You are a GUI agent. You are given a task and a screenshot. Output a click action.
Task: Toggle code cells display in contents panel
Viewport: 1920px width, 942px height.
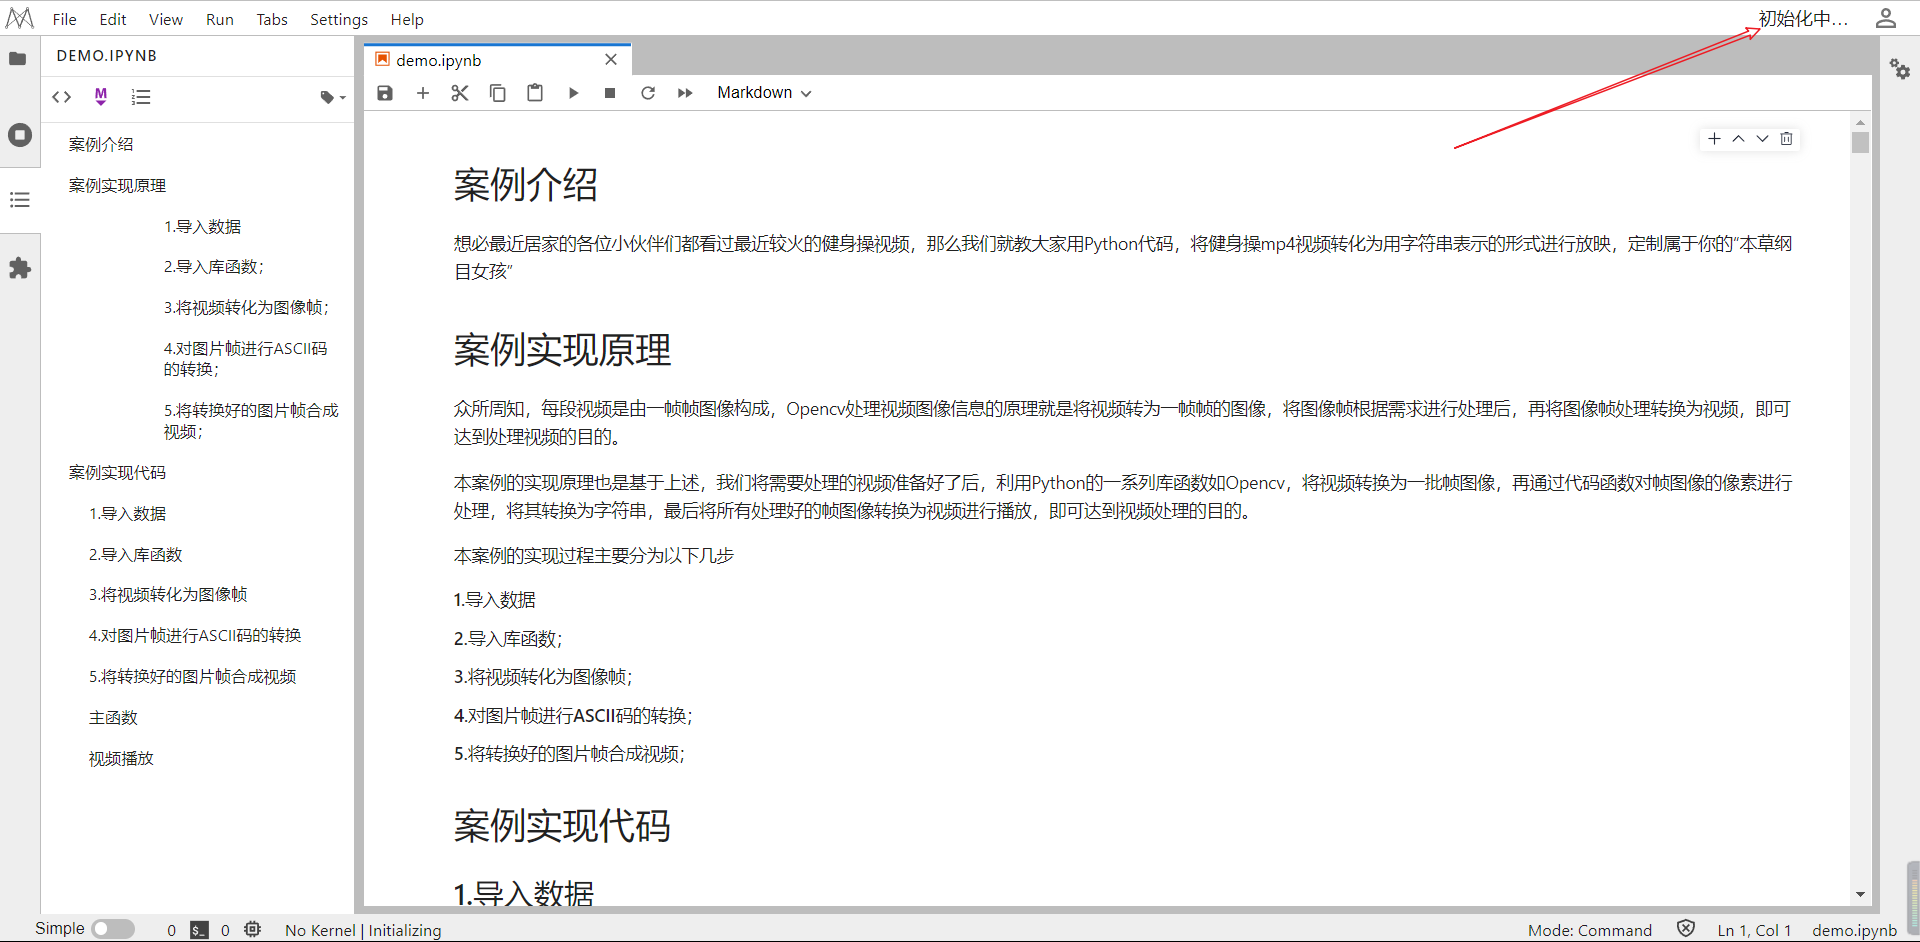click(x=62, y=97)
